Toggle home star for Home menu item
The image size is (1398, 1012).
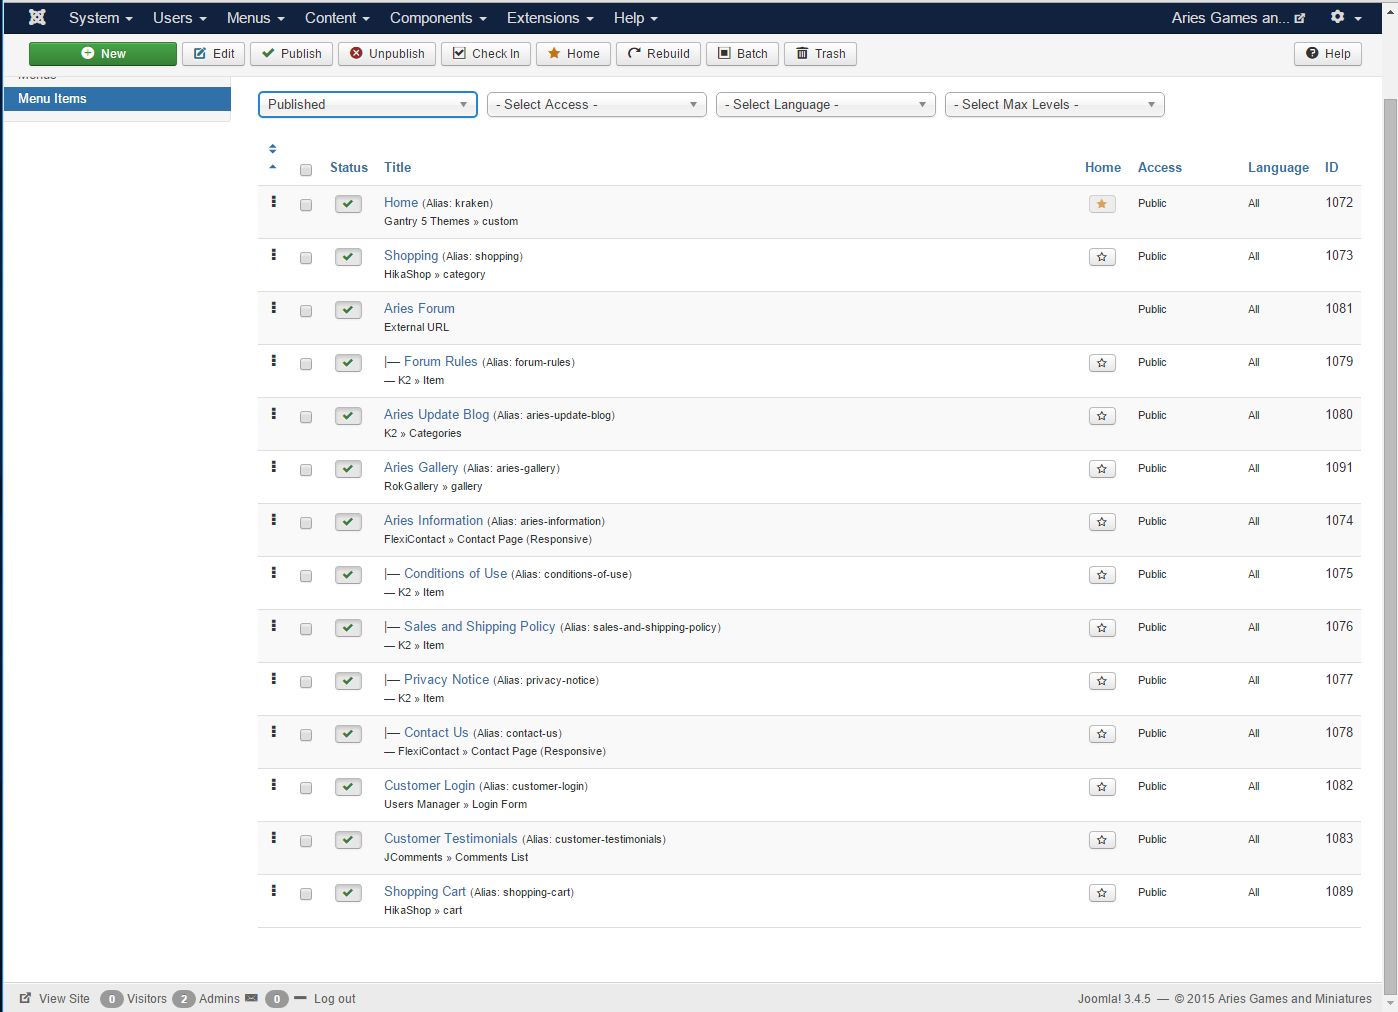(x=1102, y=204)
